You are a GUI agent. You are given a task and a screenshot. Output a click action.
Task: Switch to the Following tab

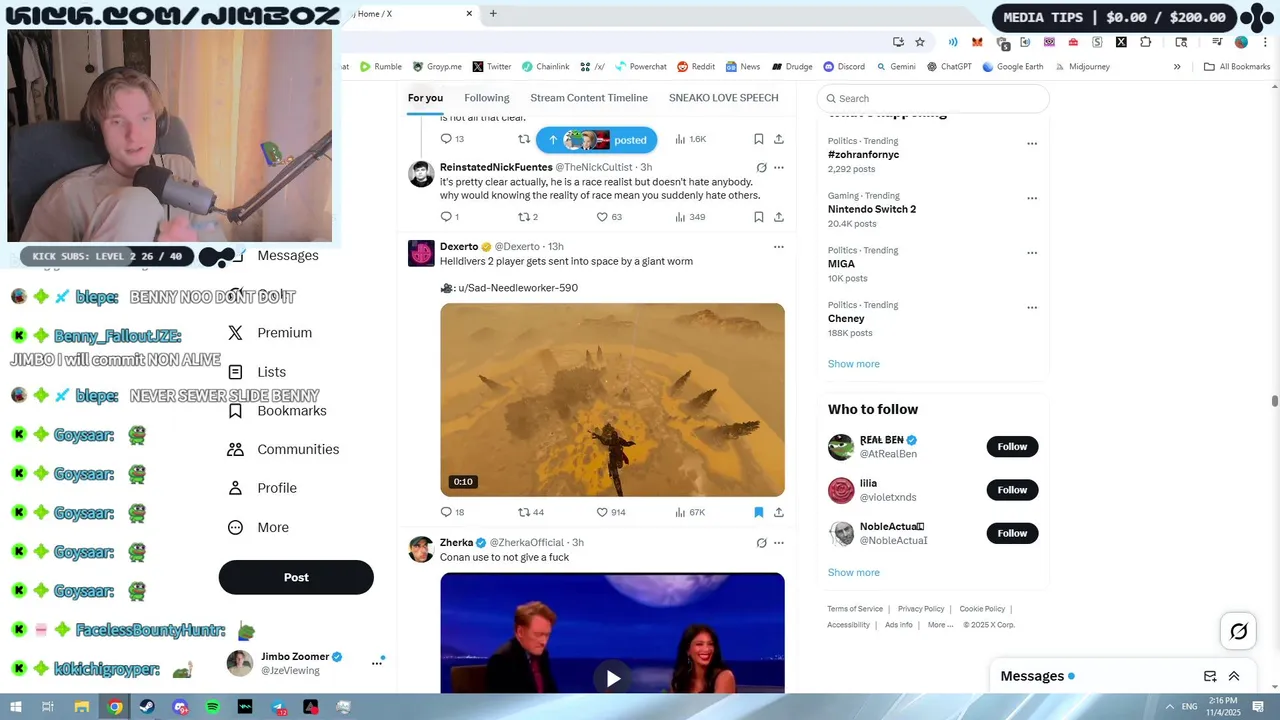click(x=487, y=98)
